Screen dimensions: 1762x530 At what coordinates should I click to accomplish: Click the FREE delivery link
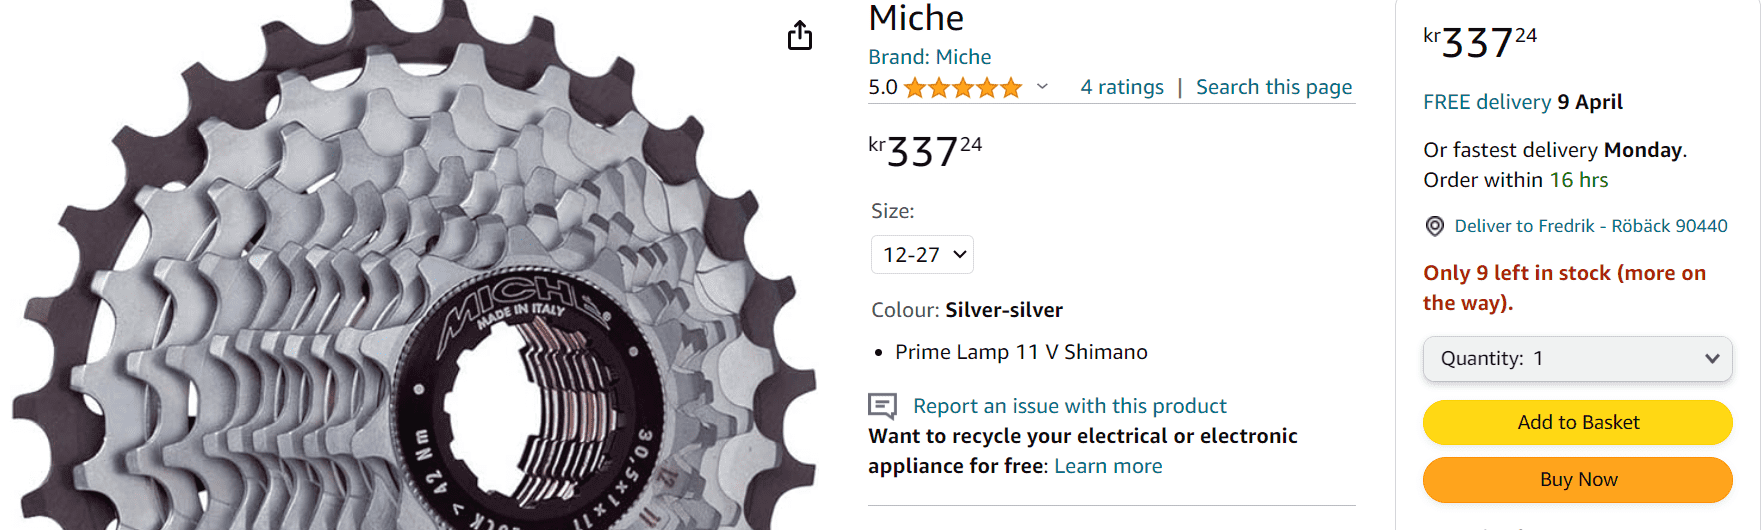click(x=1486, y=102)
